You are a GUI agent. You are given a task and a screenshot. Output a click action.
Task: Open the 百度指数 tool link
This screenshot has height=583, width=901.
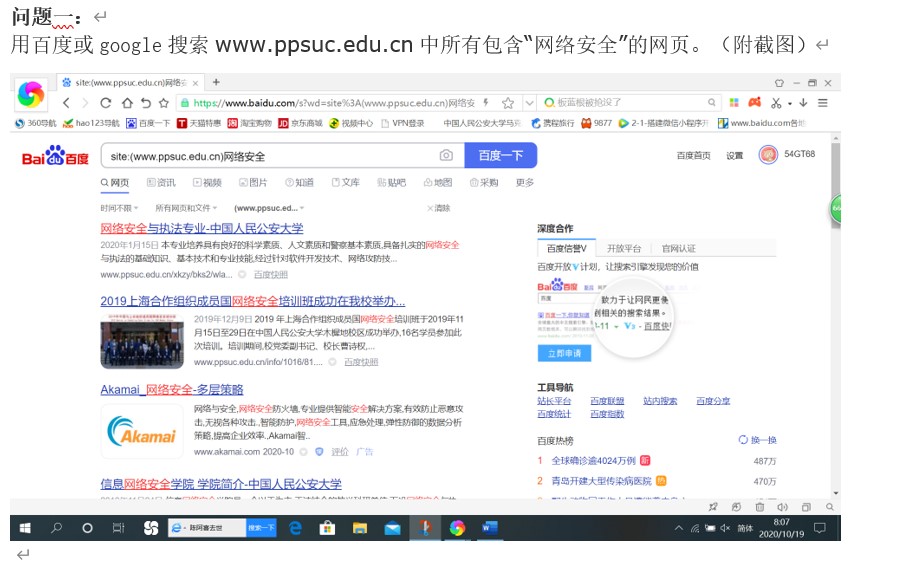click(x=607, y=414)
